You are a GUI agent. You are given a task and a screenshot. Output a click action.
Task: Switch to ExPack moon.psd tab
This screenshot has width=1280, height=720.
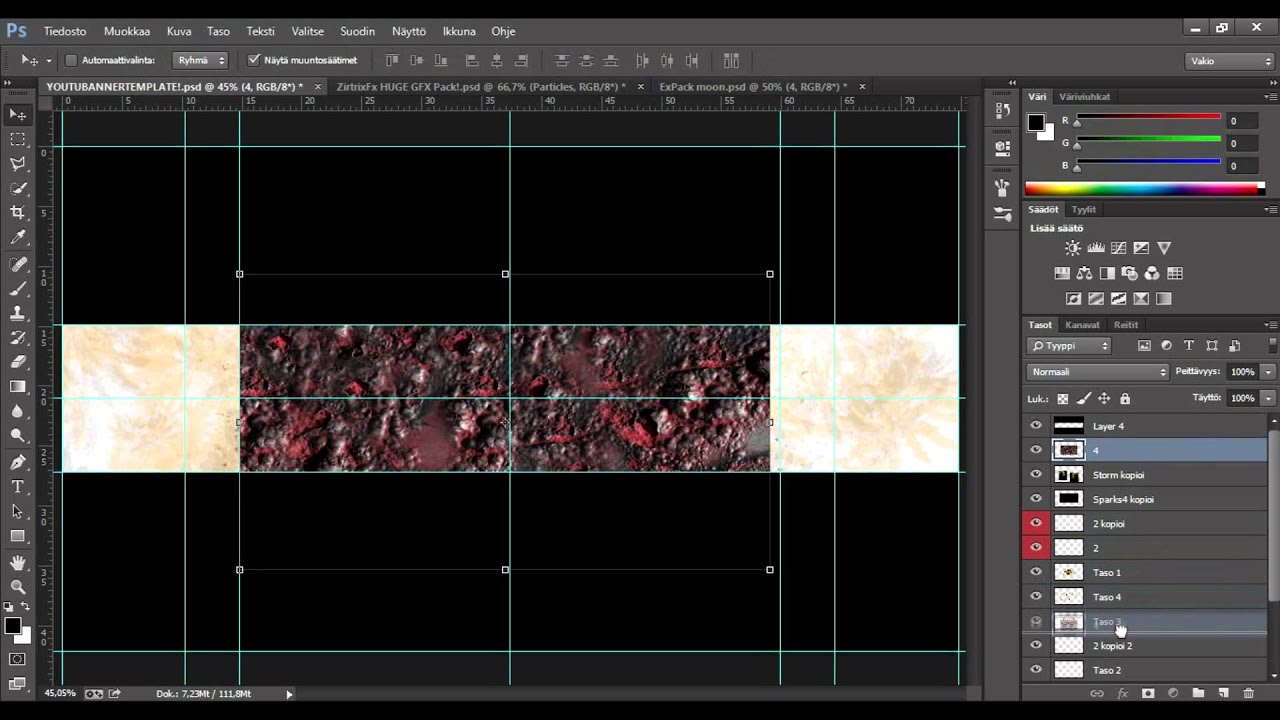pyautogui.click(x=752, y=87)
